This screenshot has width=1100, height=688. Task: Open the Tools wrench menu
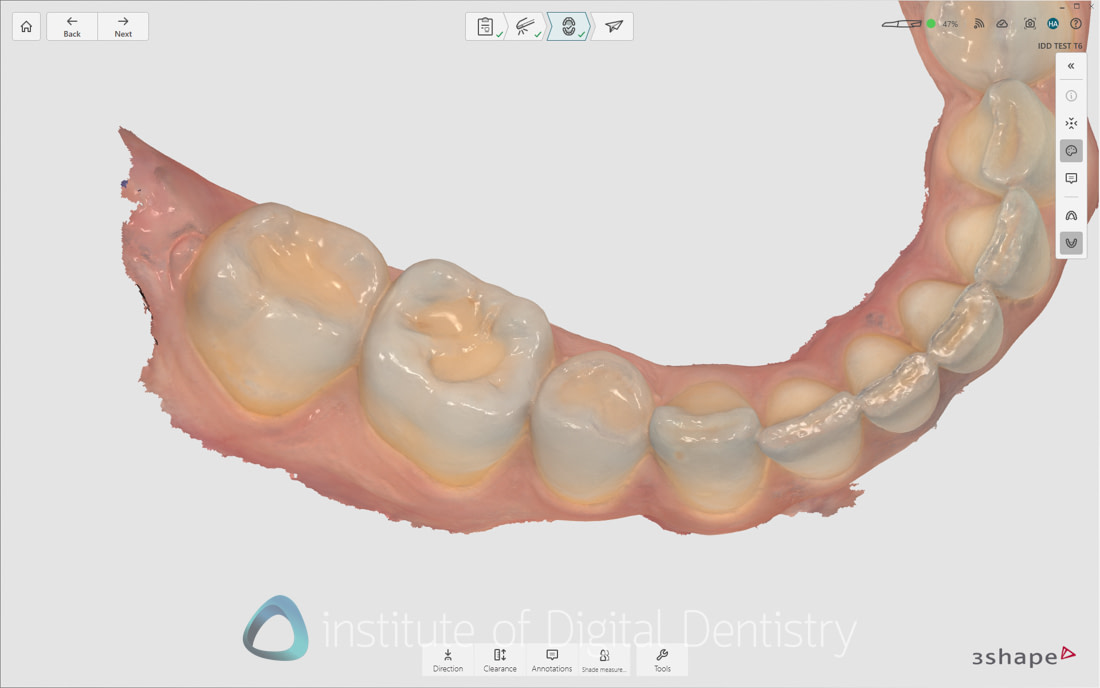coord(662,660)
